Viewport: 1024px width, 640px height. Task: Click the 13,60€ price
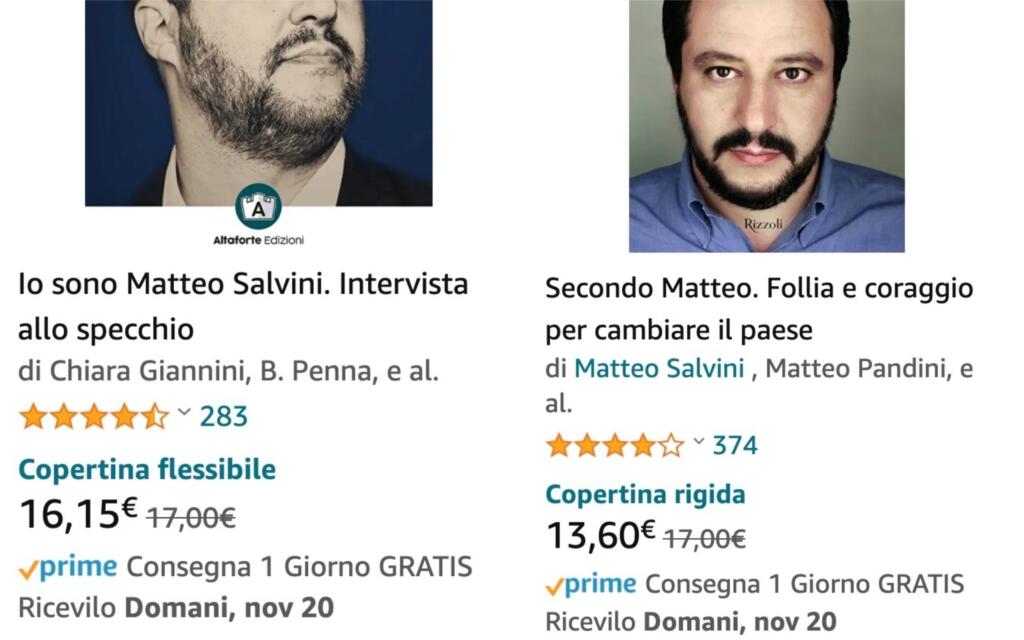[600, 535]
